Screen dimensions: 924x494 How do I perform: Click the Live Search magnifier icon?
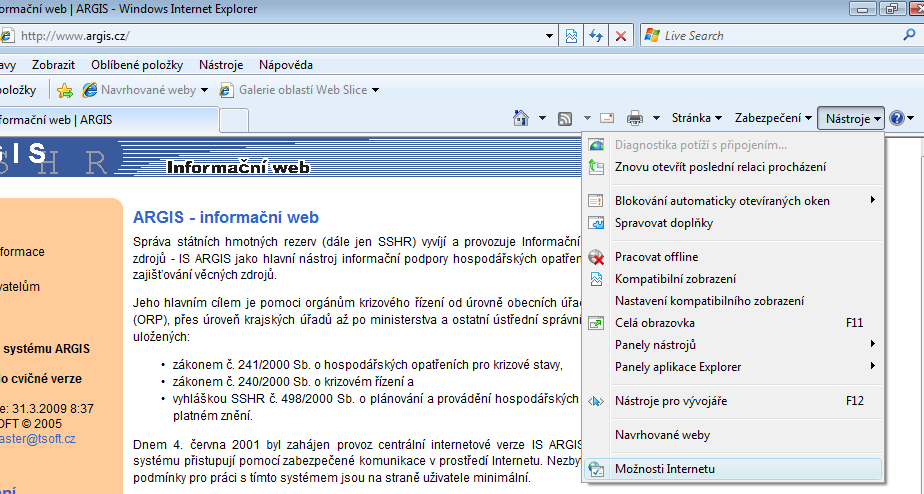tap(909, 35)
